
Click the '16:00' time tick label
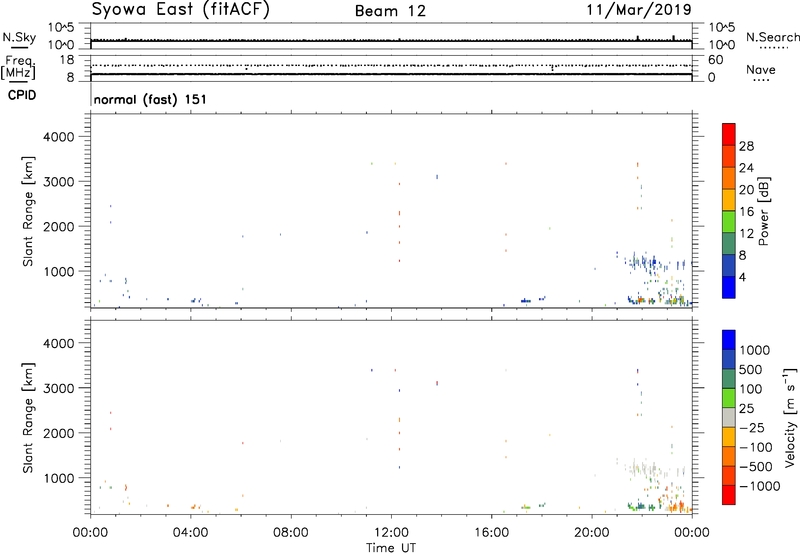[x=491, y=533]
